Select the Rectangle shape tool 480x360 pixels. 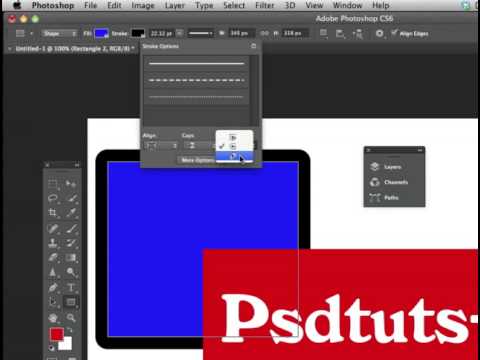click(x=71, y=302)
